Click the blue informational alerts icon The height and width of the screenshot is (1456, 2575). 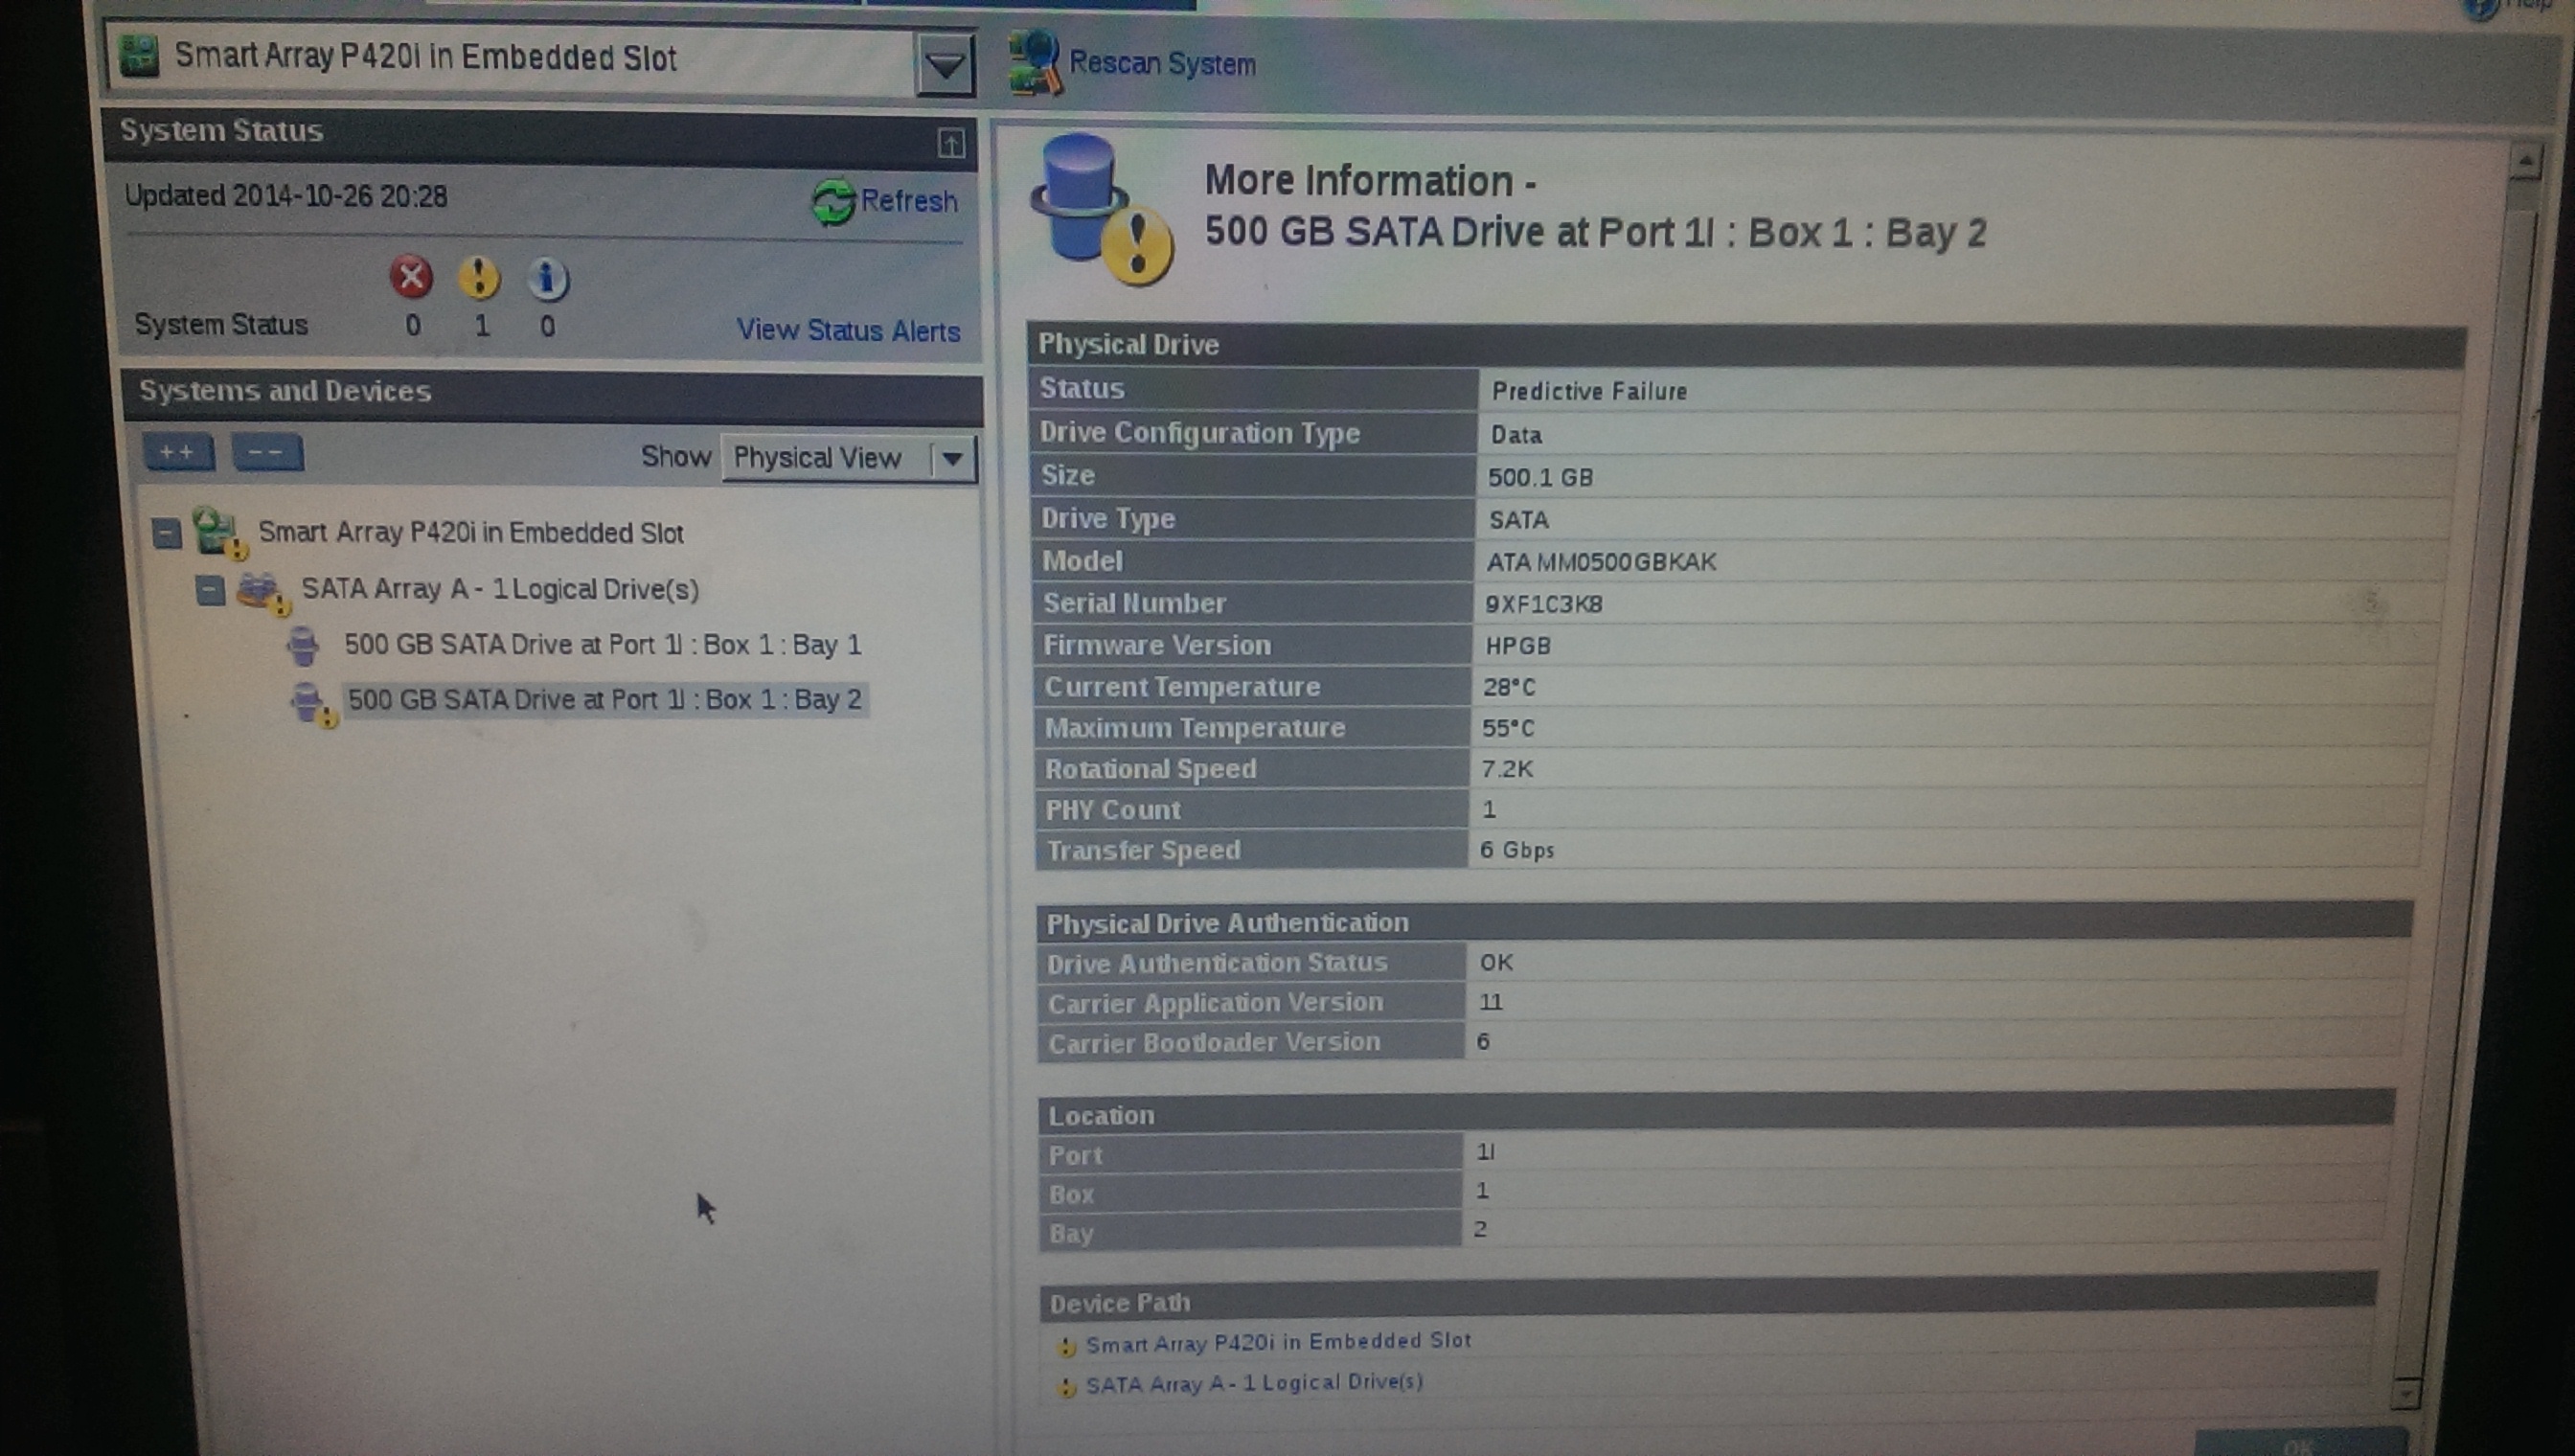point(547,279)
